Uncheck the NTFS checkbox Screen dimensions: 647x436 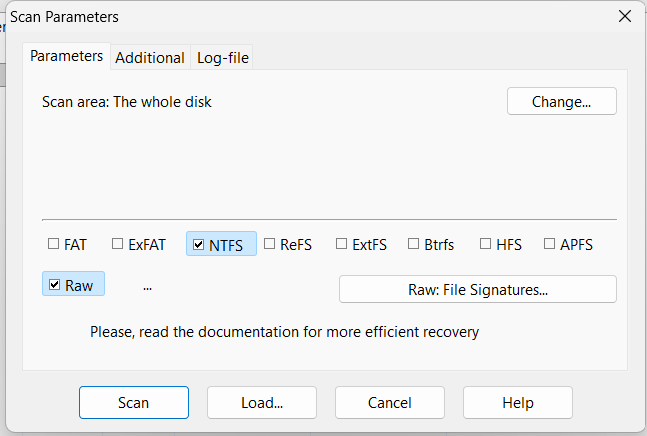pyautogui.click(x=199, y=244)
